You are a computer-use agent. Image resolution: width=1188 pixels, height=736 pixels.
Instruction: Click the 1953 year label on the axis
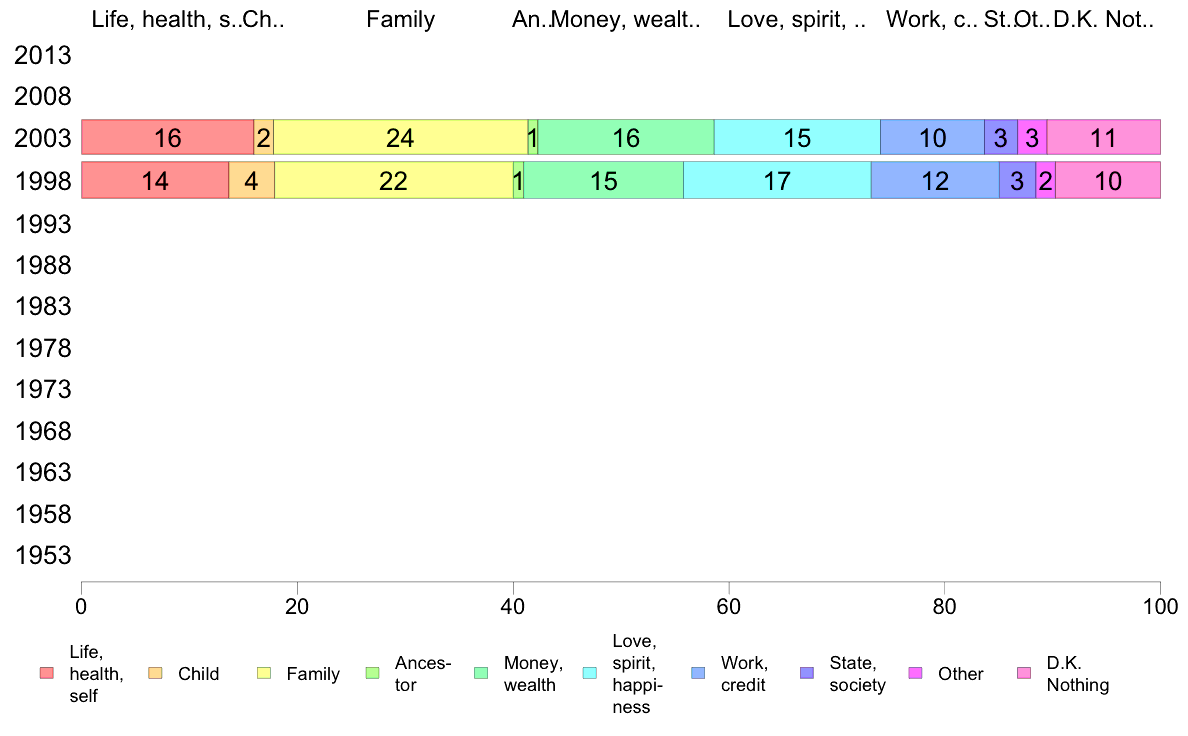[x=44, y=555]
